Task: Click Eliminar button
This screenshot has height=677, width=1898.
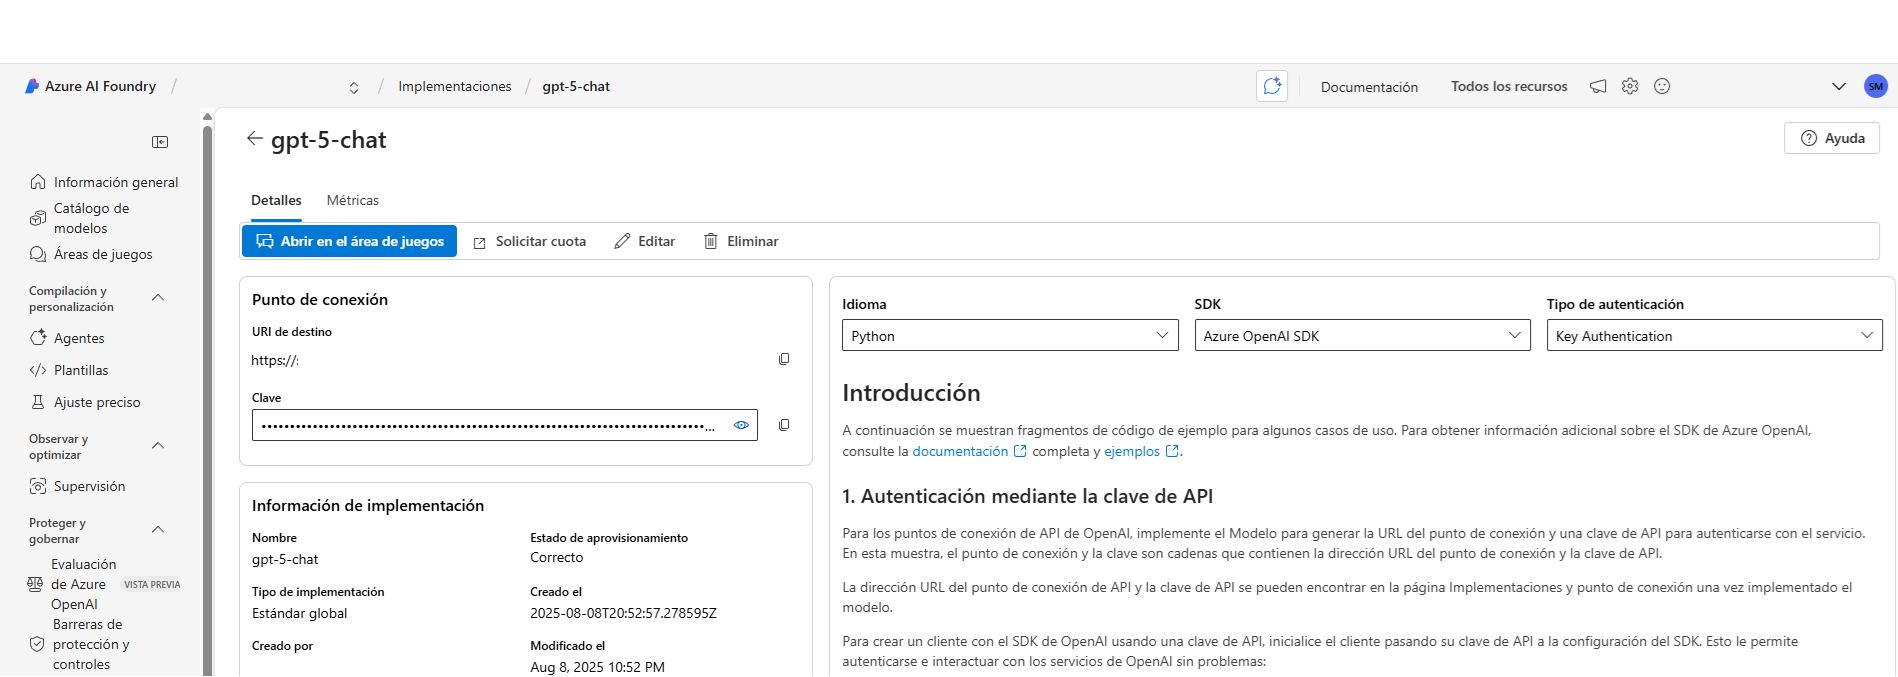Action: click(740, 241)
